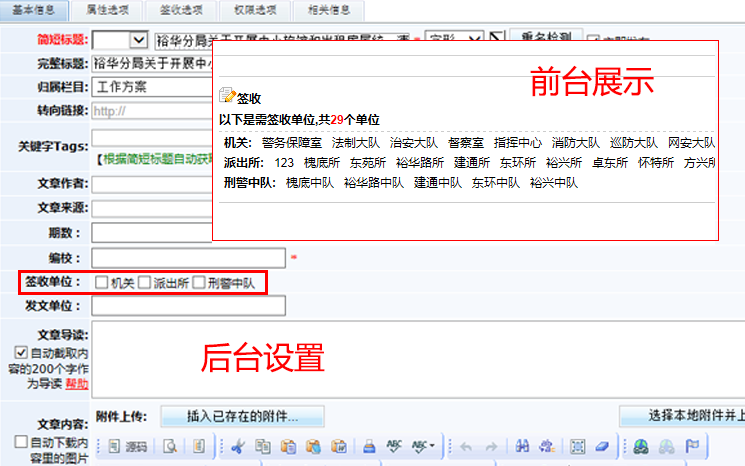Viewport: 745px width, 466px height.
Task: Click 插入已存在的附件 button
Action: pos(242,415)
